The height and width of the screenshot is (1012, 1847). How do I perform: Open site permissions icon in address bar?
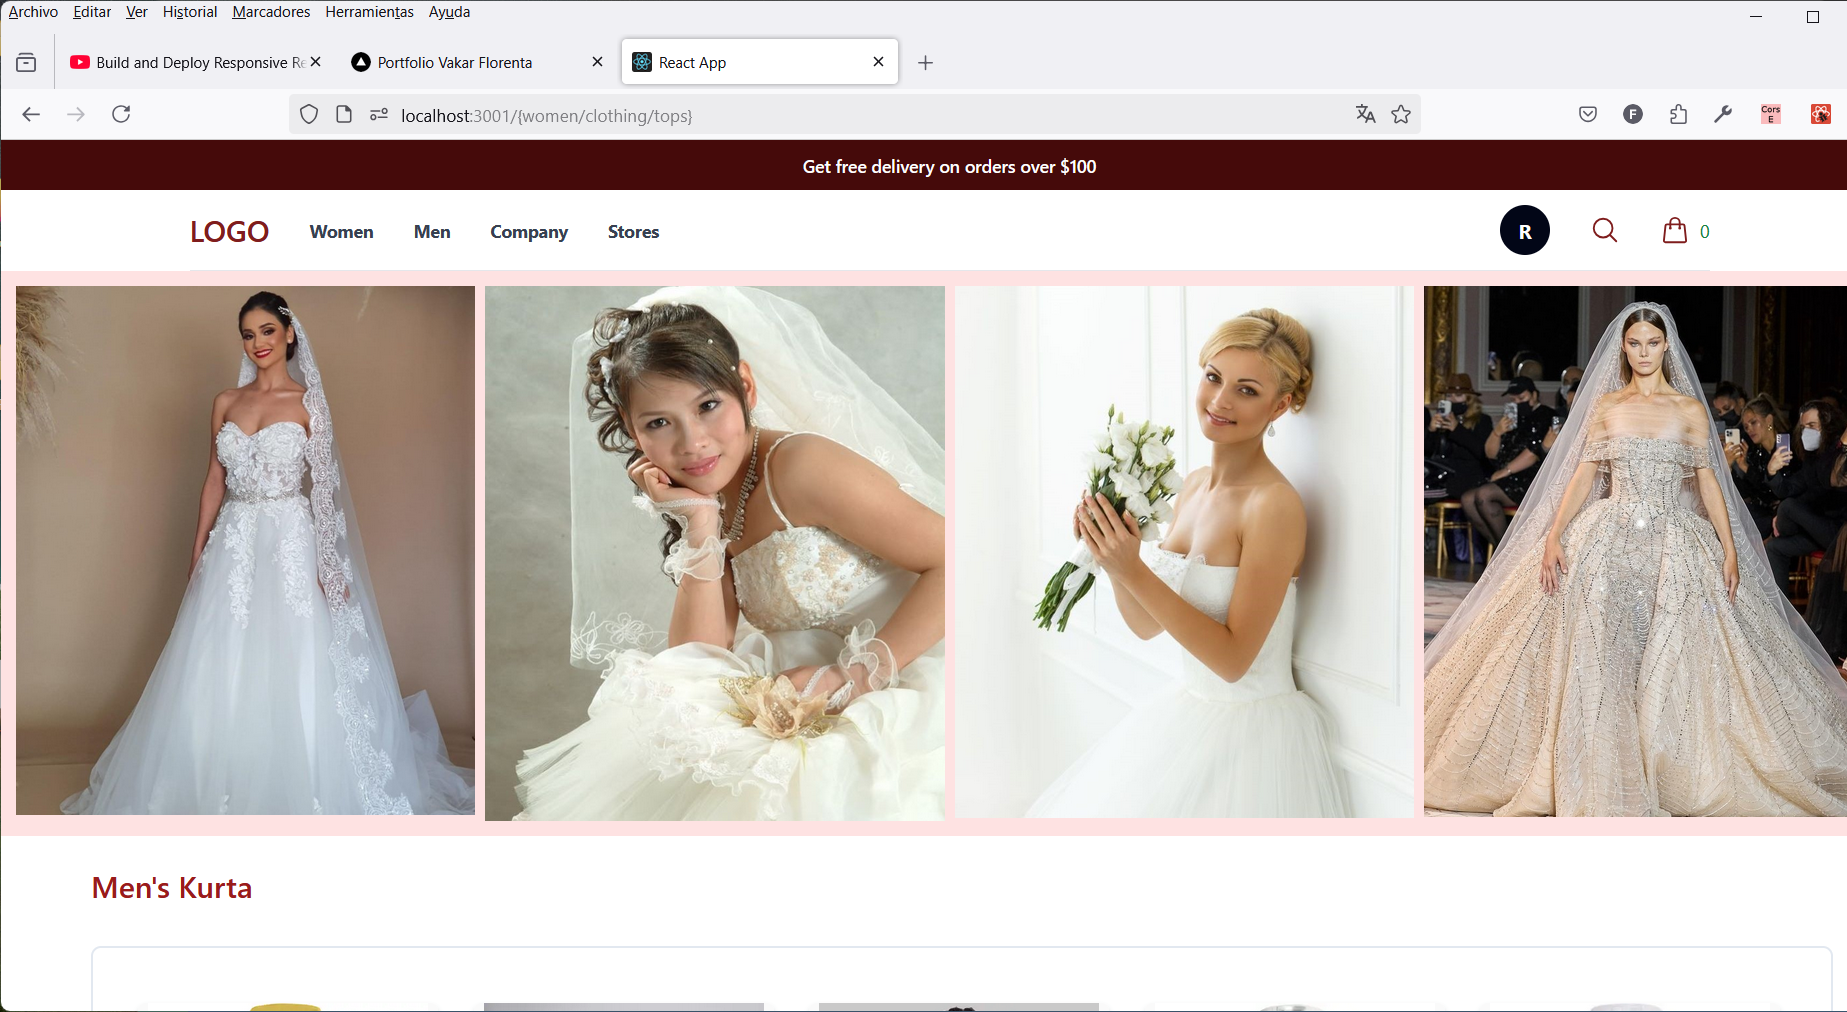click(379, 115)
